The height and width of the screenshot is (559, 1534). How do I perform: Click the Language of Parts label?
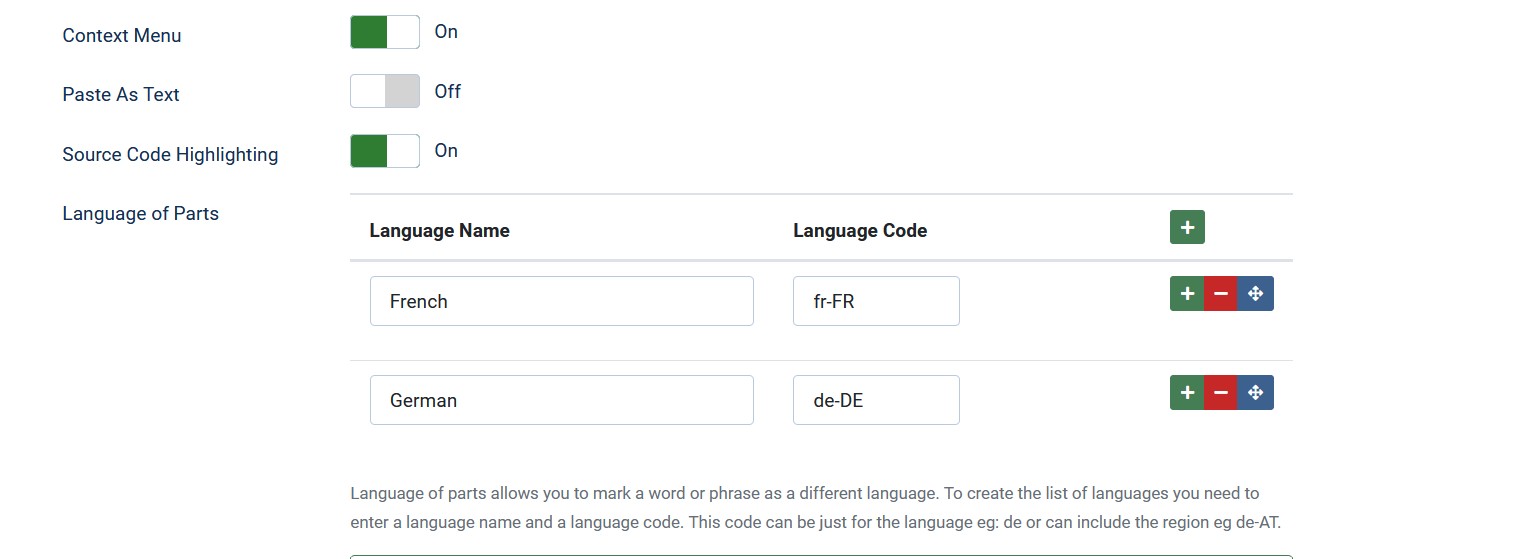(x=141, y=213)
